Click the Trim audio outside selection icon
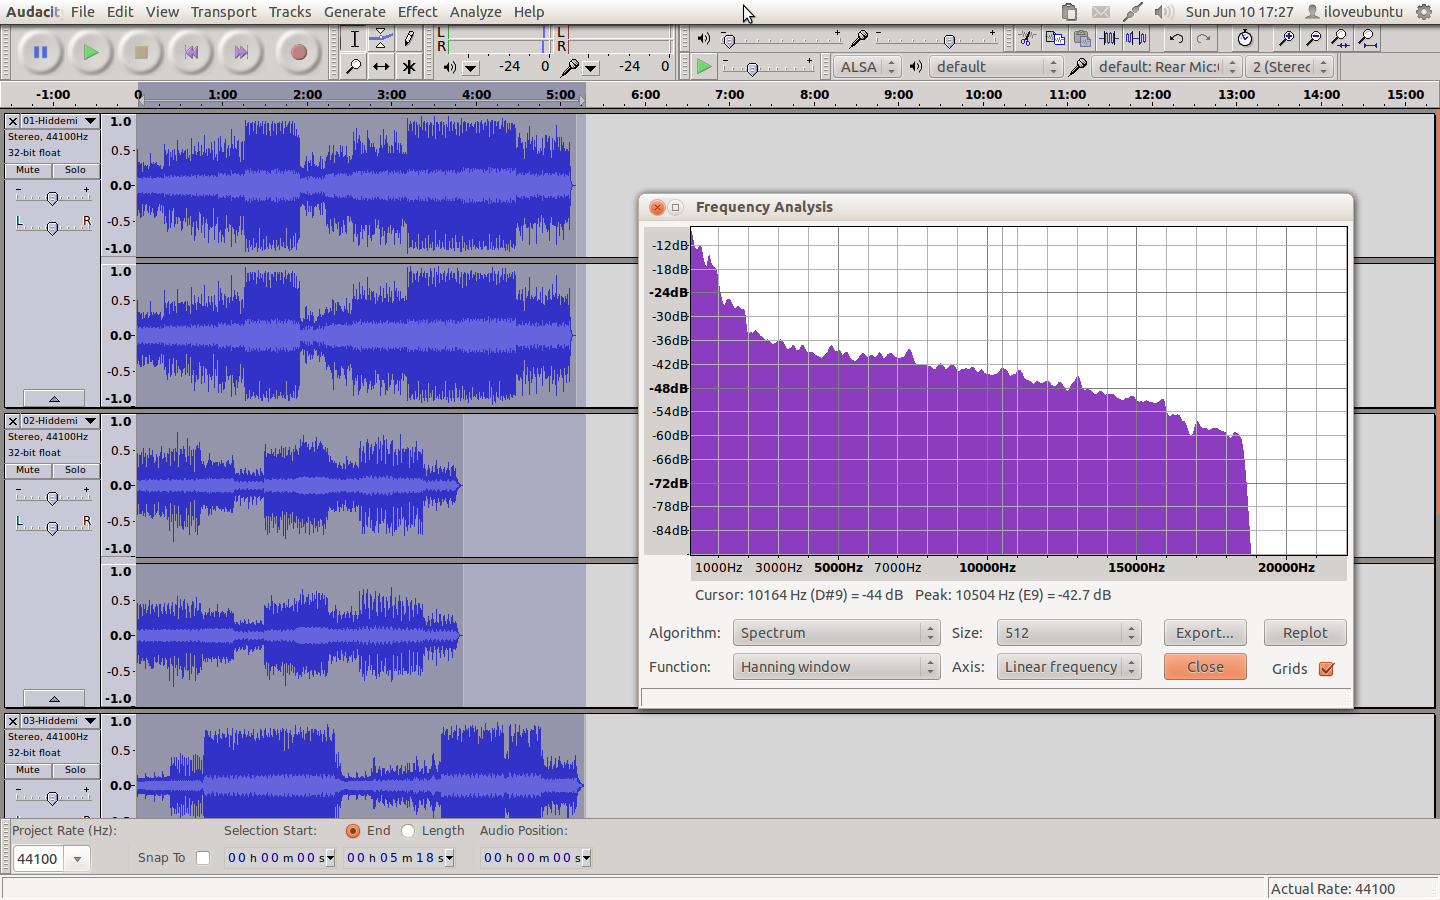 pos(1109,39)
